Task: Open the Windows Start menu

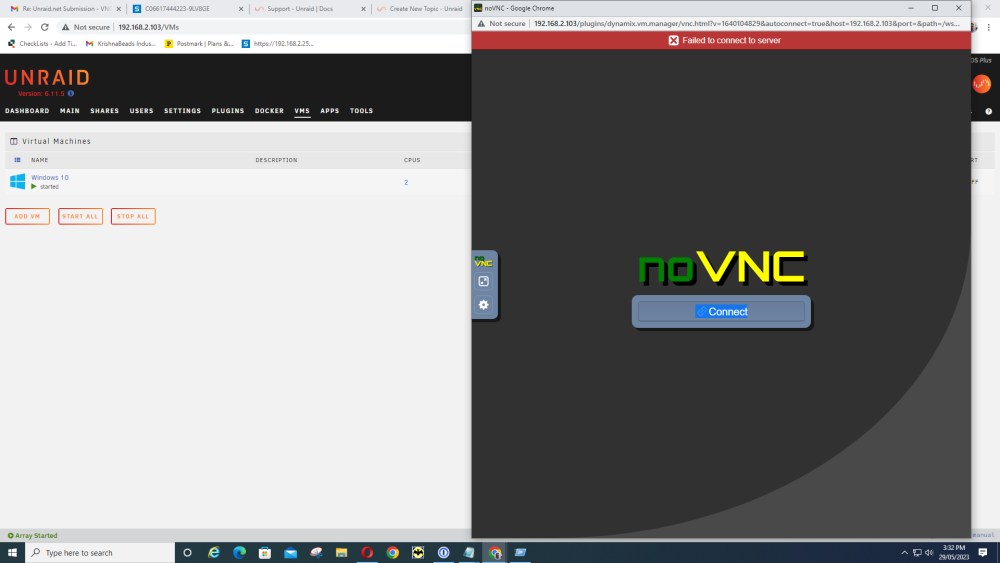Action: point(12,553)
